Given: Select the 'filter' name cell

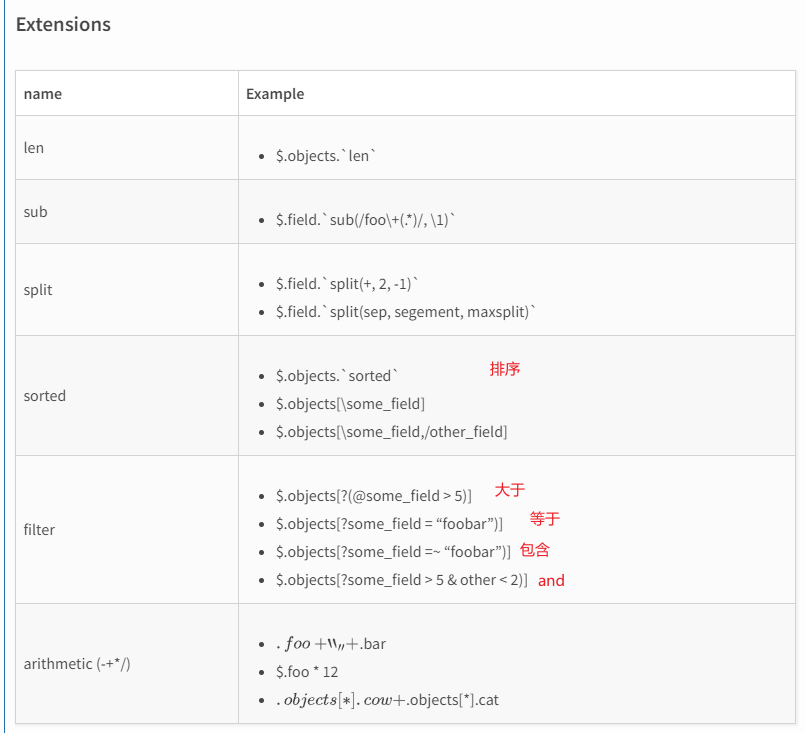Looking at the screenshot, I should pyautogui.click(x=39, y=530).
